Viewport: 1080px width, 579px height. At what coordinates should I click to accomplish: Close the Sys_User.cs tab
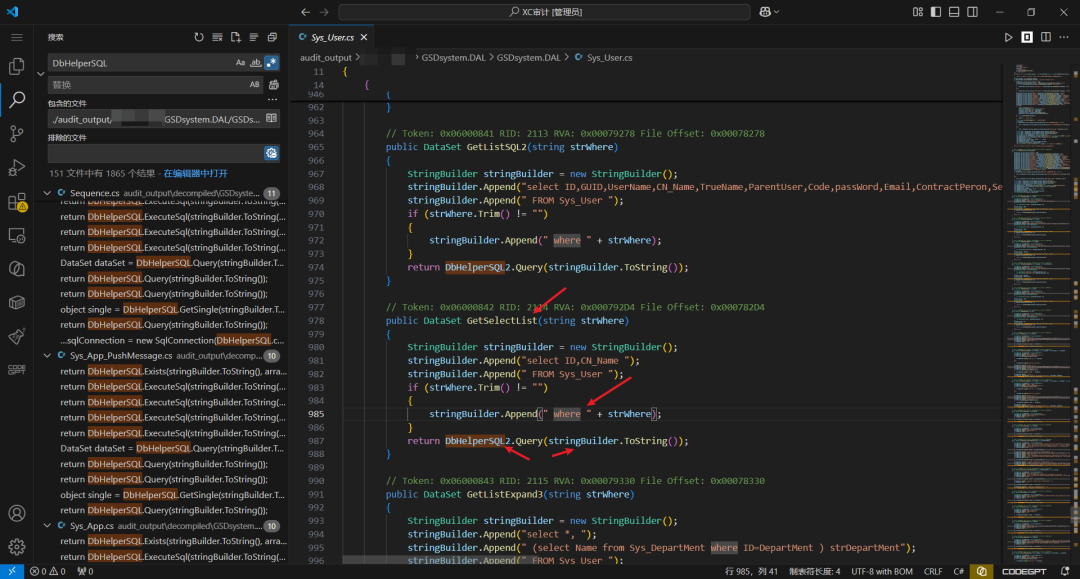[364, 37]
